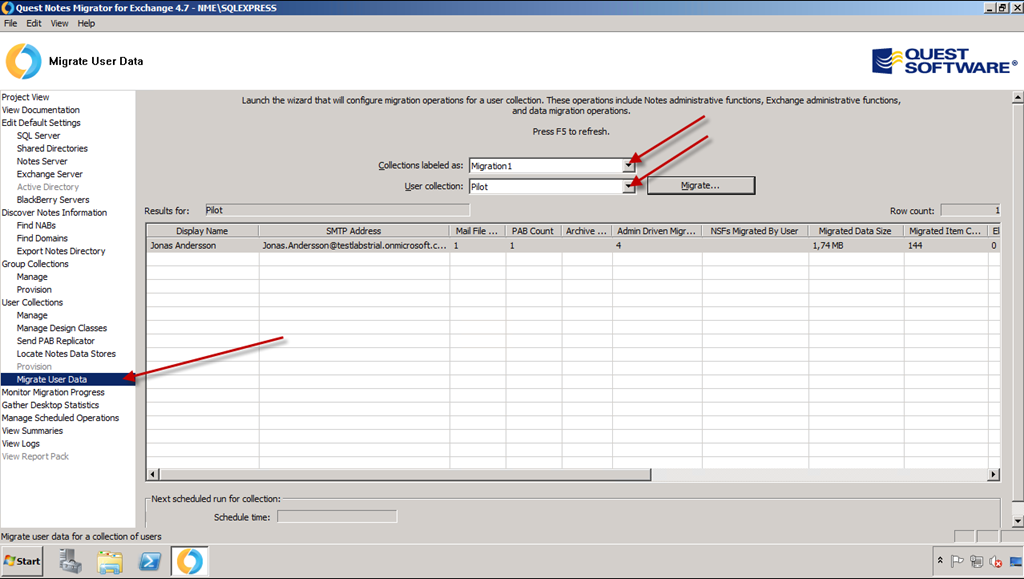
Task: Click the volume icon in system tray
Action: pos(996,561)
